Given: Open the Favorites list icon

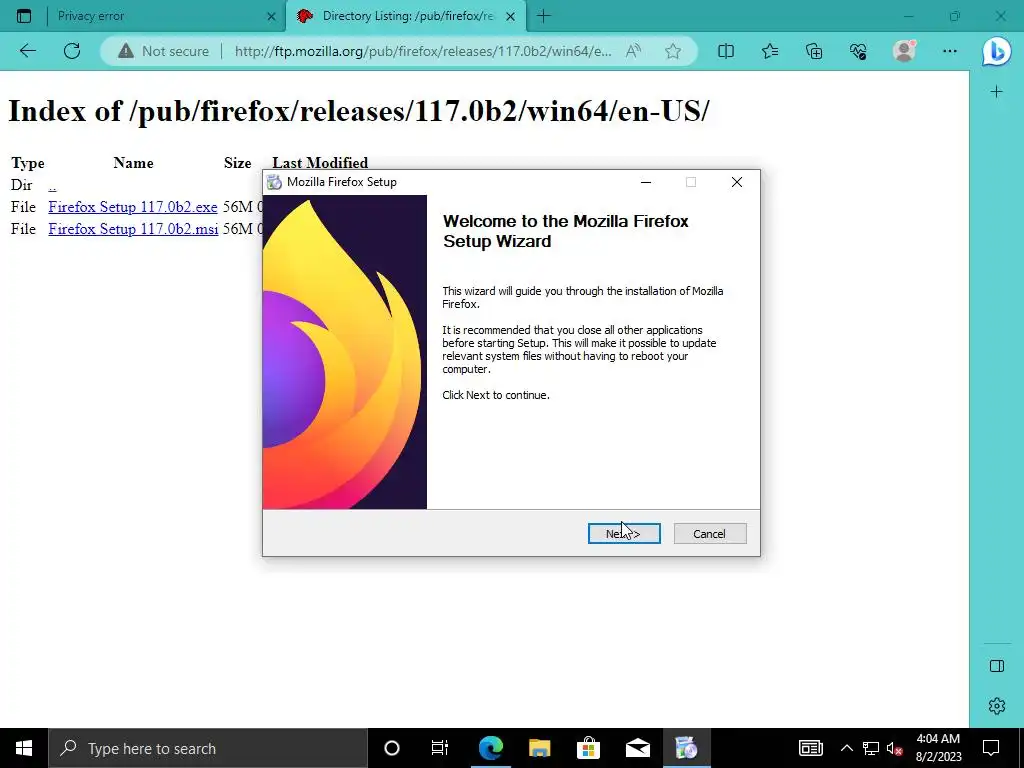Looking at the screenshot, I should point(770,51).
